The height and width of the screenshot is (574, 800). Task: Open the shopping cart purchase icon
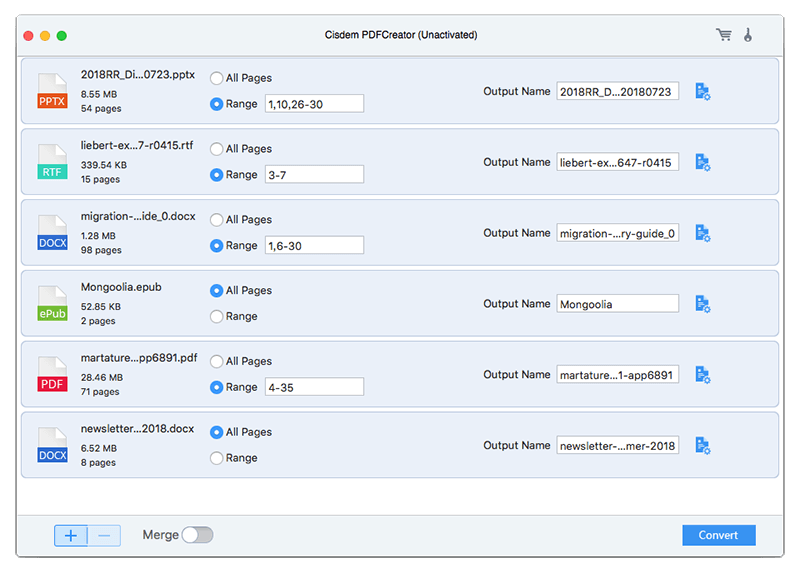723,35
